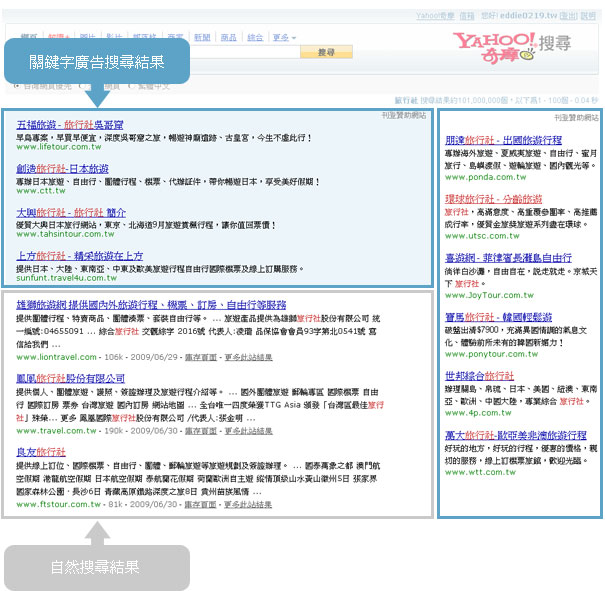Open the 更多 dropdown in search tabs

[x=284, y=37]
